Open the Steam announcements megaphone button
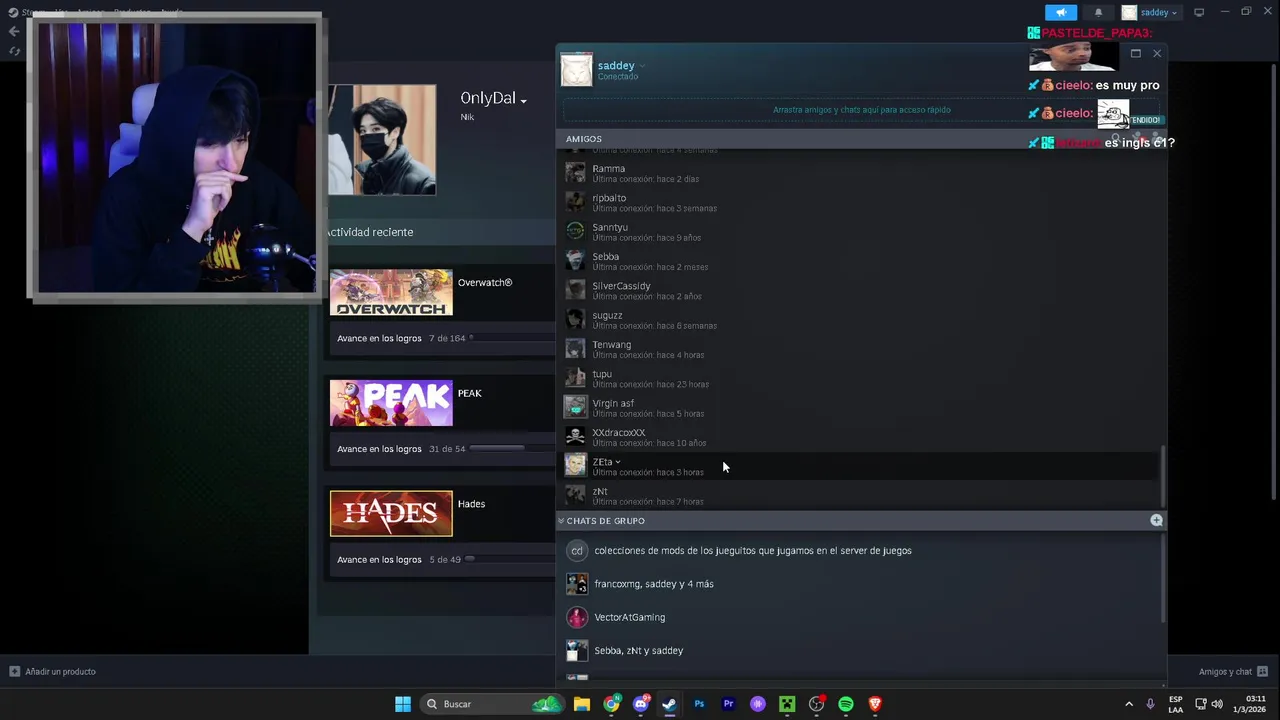 tap(1061, 12)
